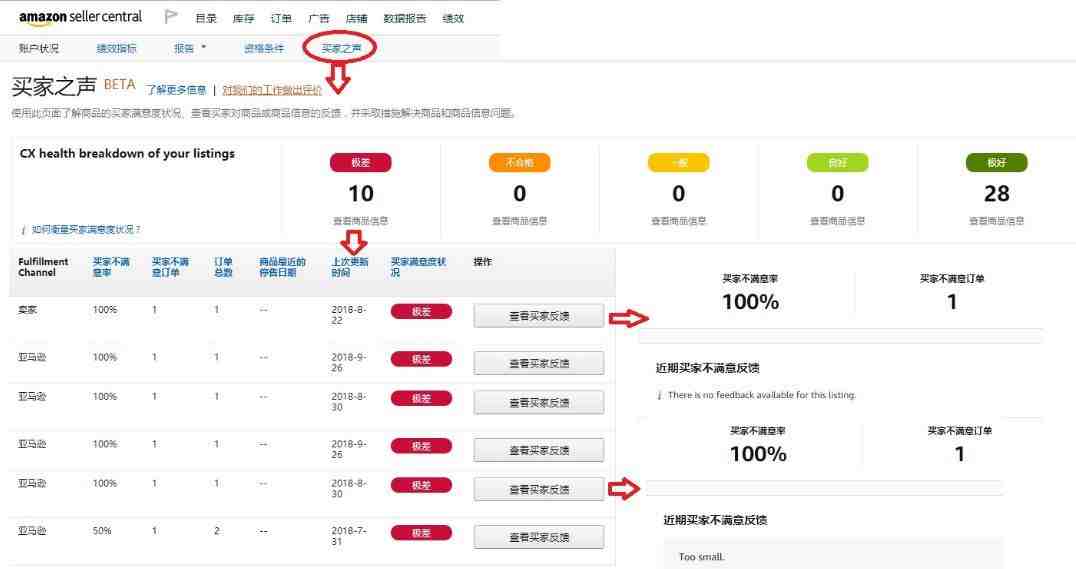The image size is (1076, 569).
Task: Sort by the 商品最近的停售日期 column header
Action: pos(282,267)
